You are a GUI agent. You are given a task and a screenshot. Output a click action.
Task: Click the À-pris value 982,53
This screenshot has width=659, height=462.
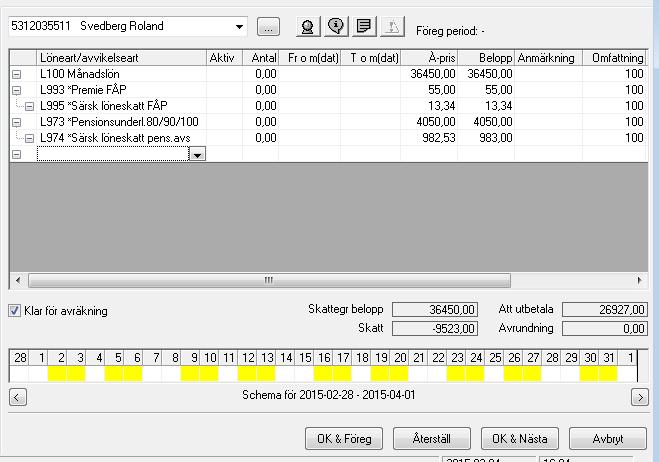[439, 138]
